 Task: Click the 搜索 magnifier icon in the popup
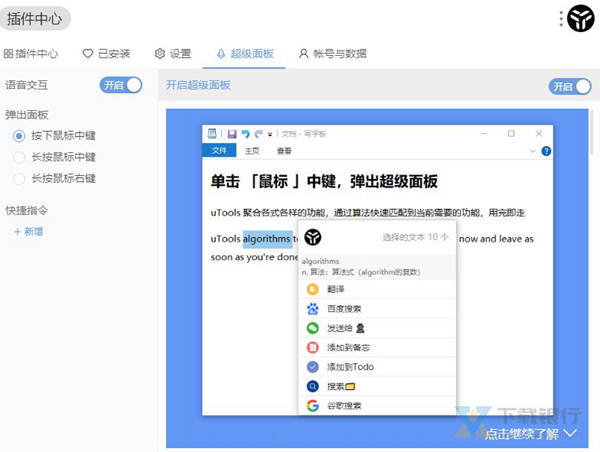(313, 387)
